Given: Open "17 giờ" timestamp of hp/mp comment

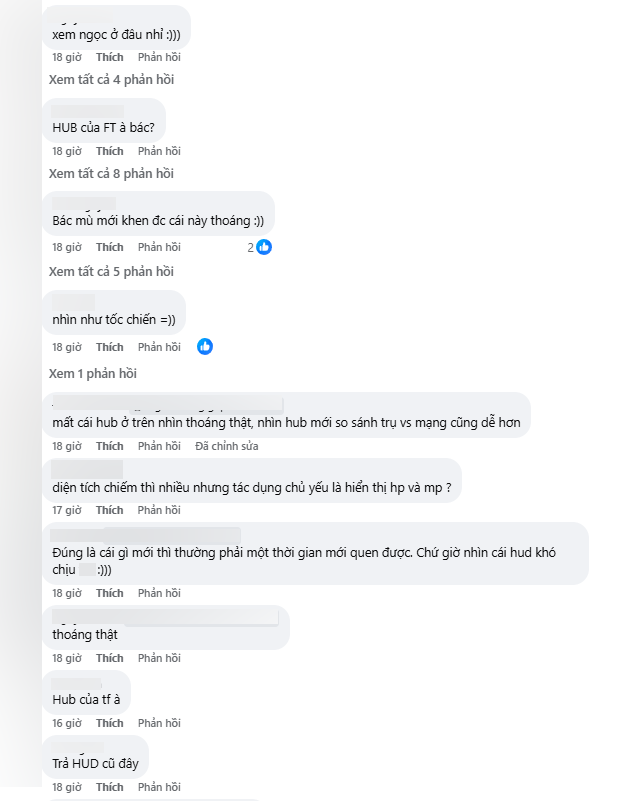Looking at the screenshot, I should coord(66,510).
